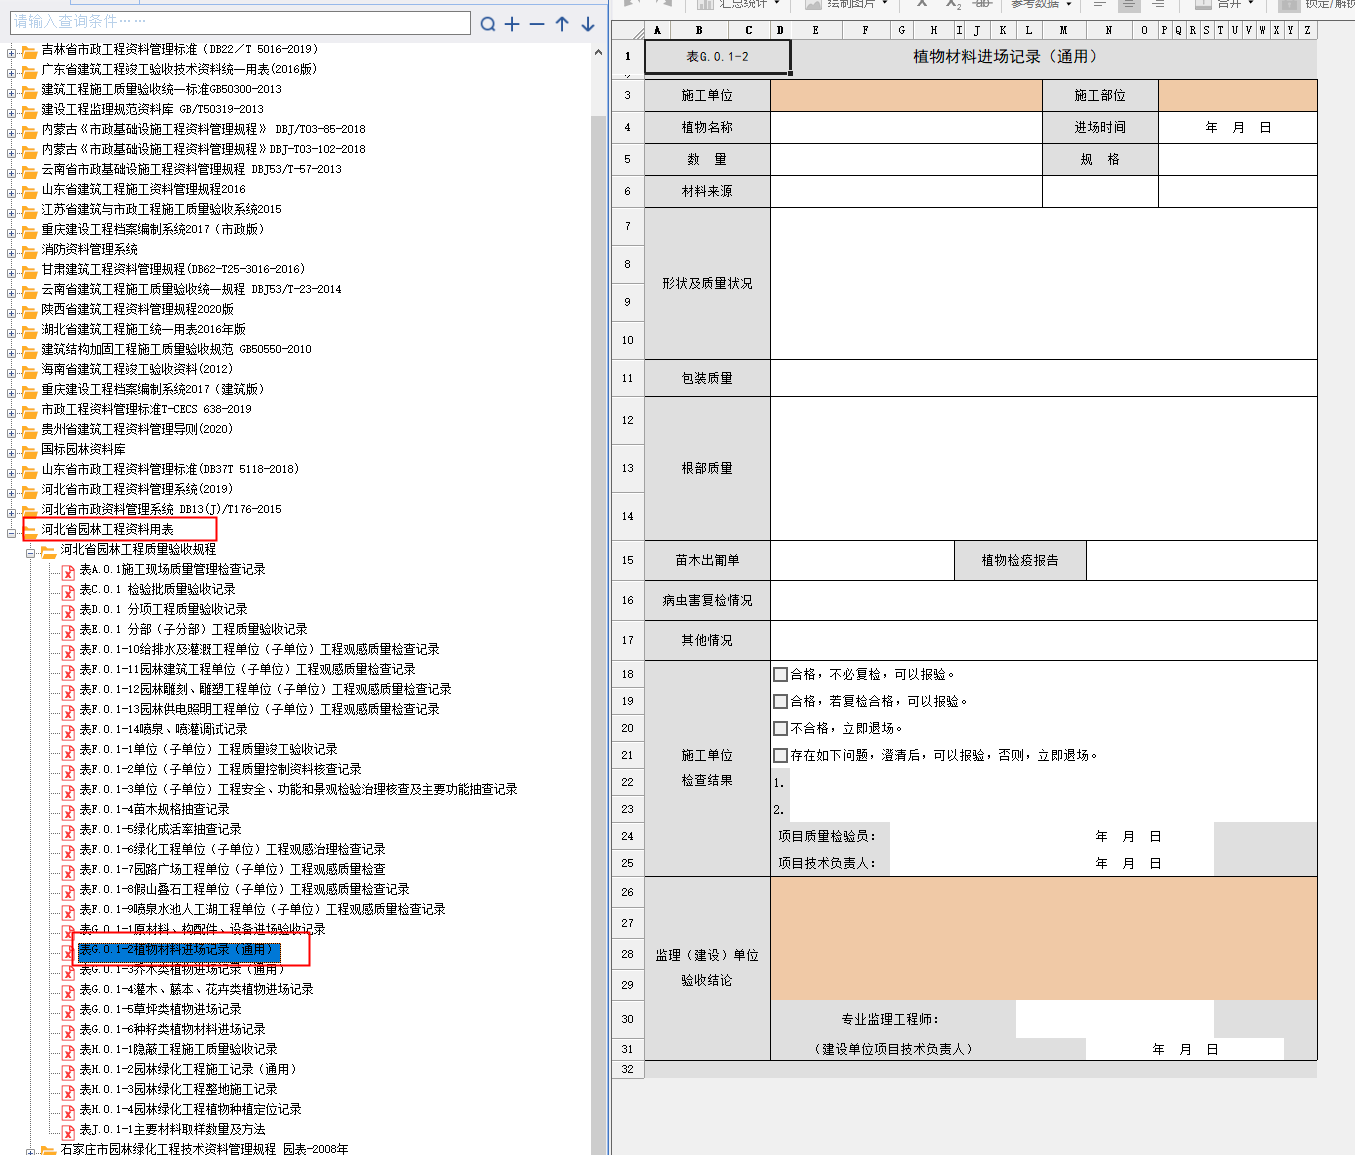Collapse 河北省园林工程资料用表 node

[x=12, y=532]
